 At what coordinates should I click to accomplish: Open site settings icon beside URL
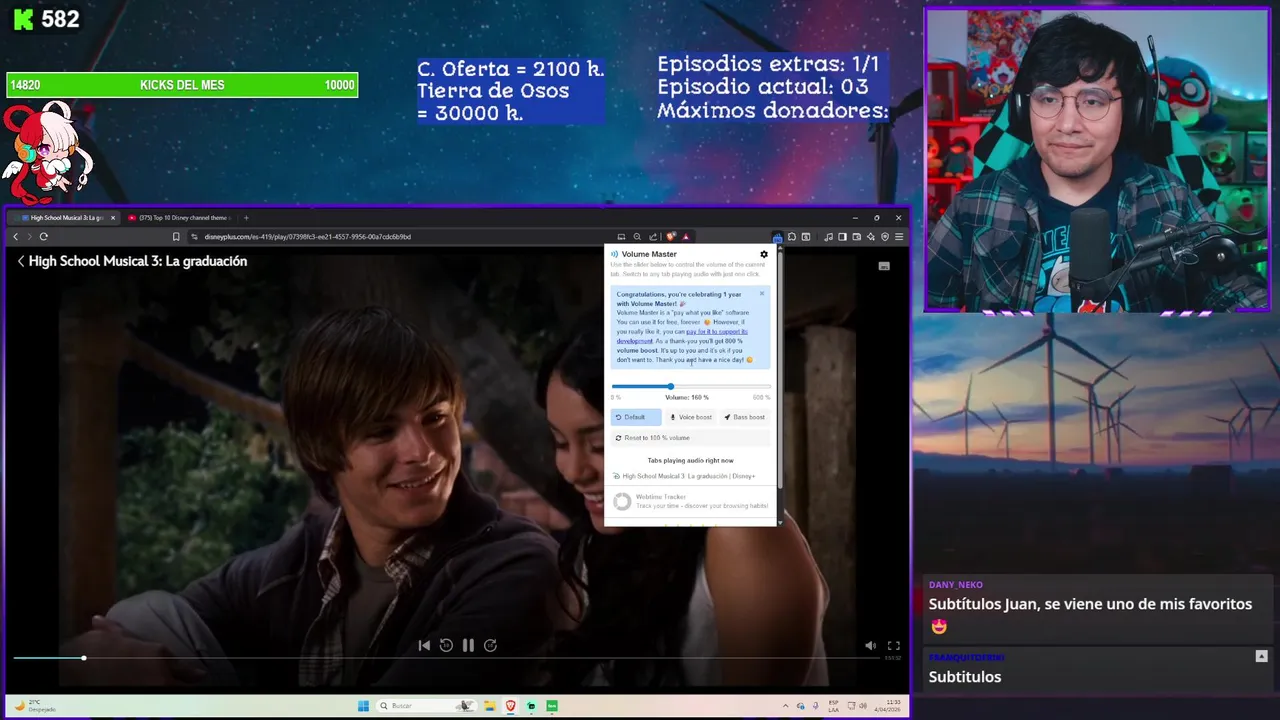(194, 237)
